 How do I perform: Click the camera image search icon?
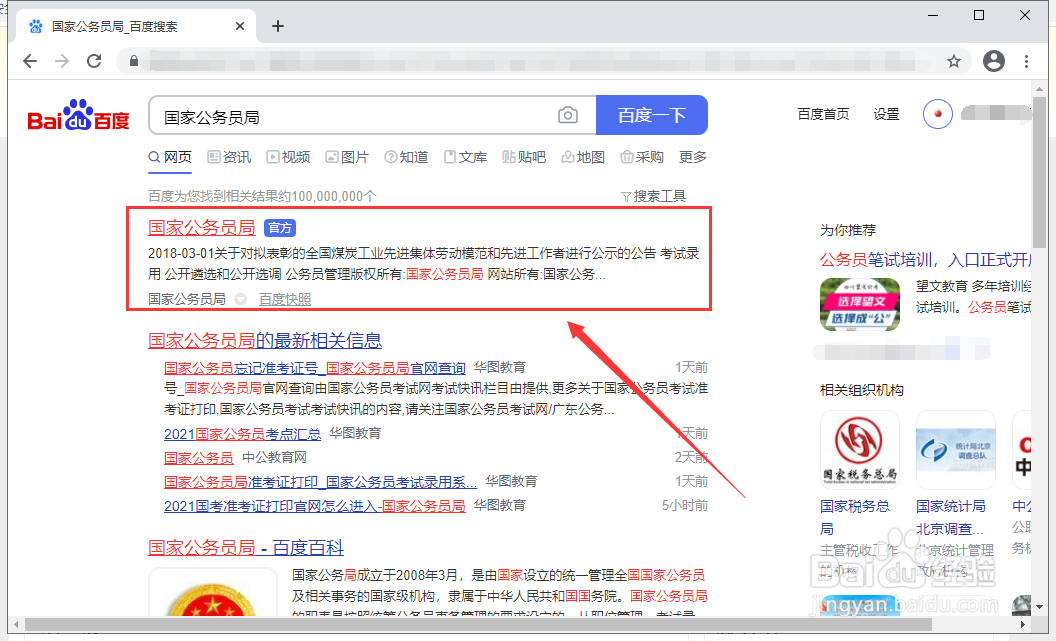pyautogui.click(x=568, y=115)
